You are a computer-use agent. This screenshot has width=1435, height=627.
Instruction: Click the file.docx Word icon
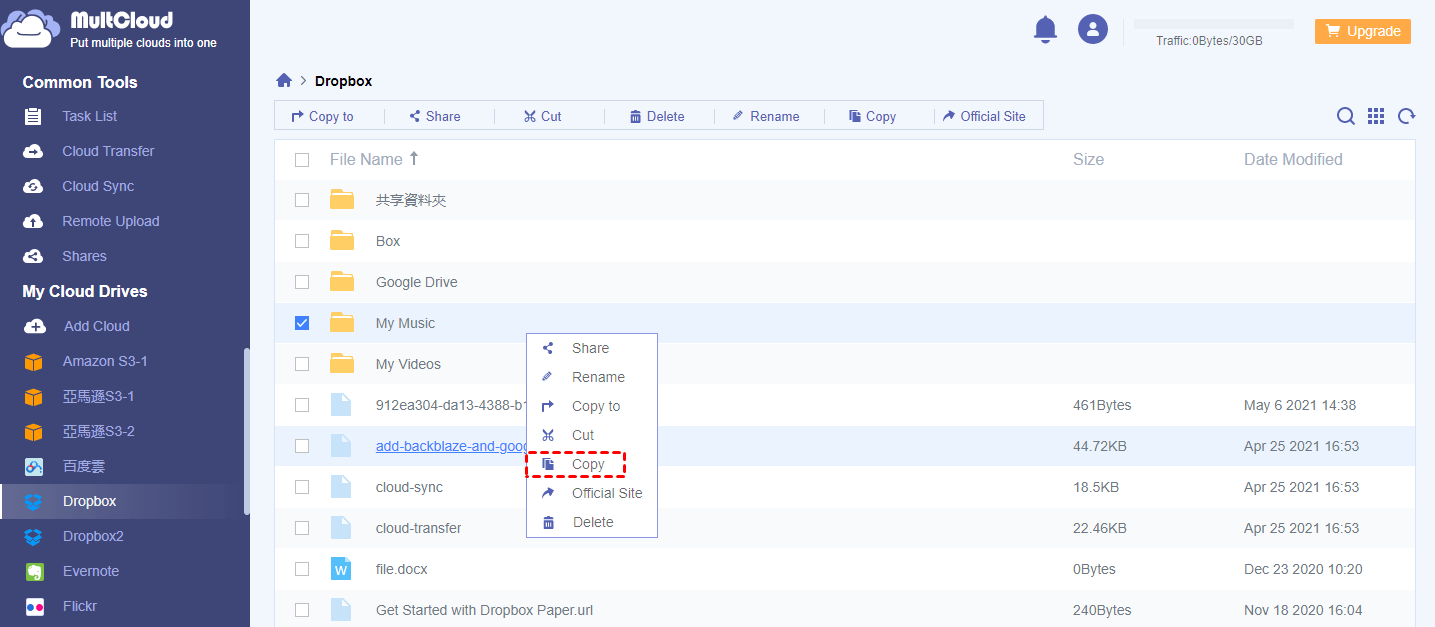[342, 568]
